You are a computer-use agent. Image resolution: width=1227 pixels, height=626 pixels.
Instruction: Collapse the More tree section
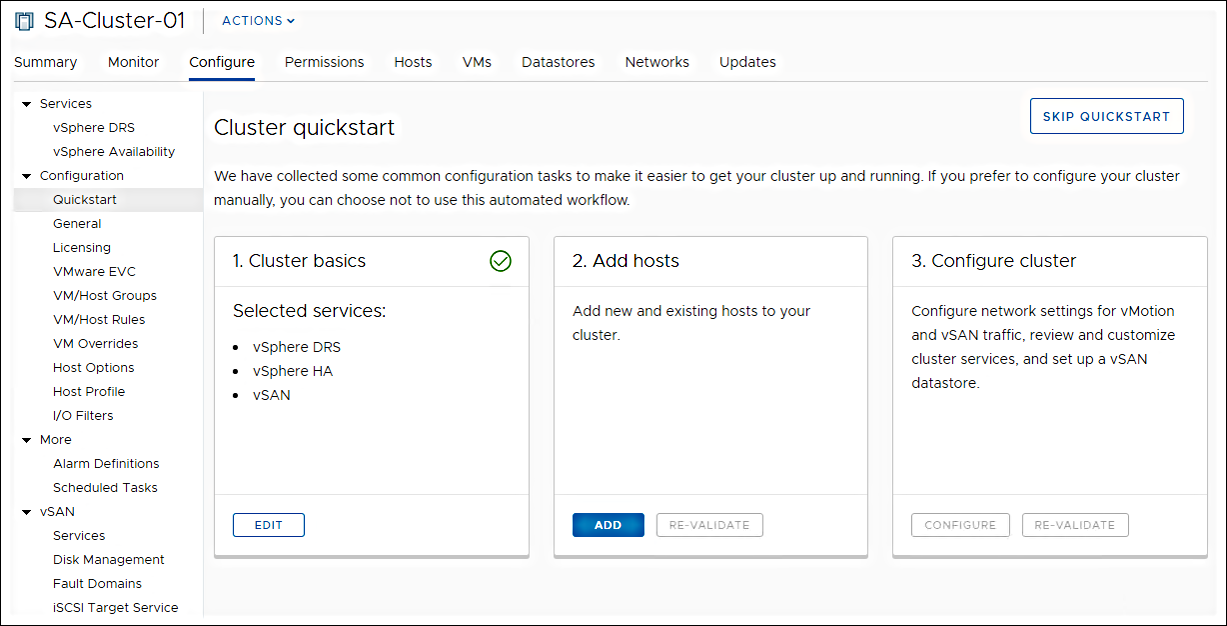26,440
